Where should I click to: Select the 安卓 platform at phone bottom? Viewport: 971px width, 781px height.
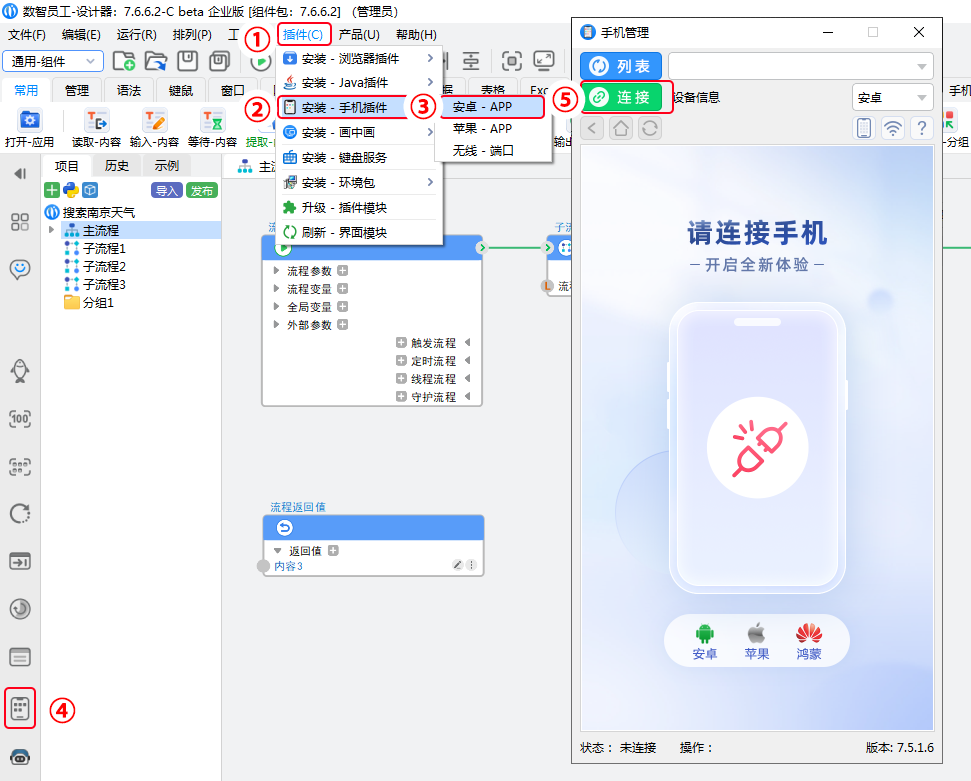705,641
